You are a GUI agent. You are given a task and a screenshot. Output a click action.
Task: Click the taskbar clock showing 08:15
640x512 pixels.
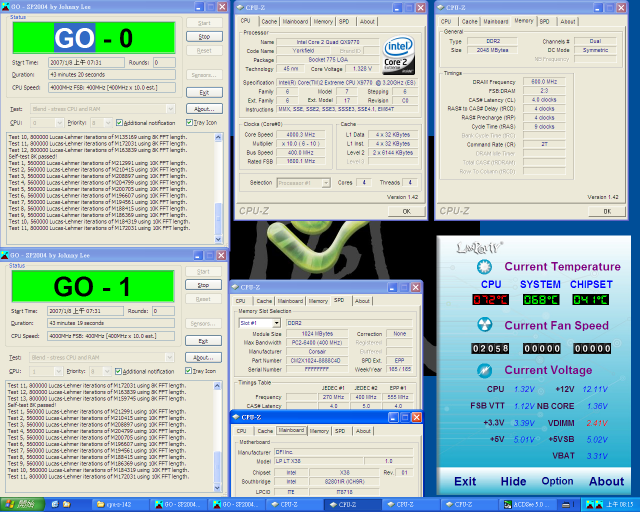tap(620, 505)
